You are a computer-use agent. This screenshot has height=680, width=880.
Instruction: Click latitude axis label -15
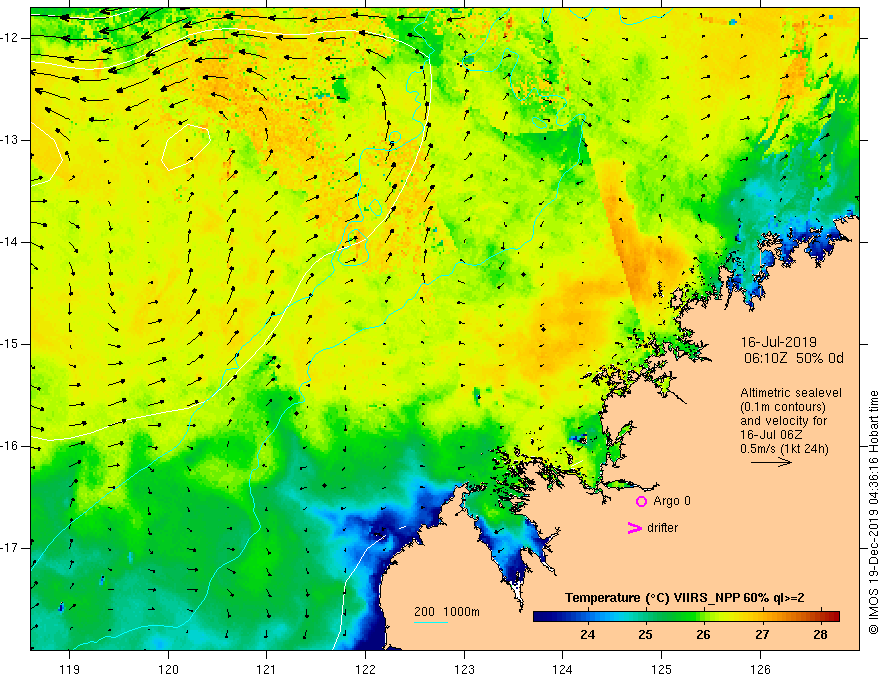click(x=11, y=344)
